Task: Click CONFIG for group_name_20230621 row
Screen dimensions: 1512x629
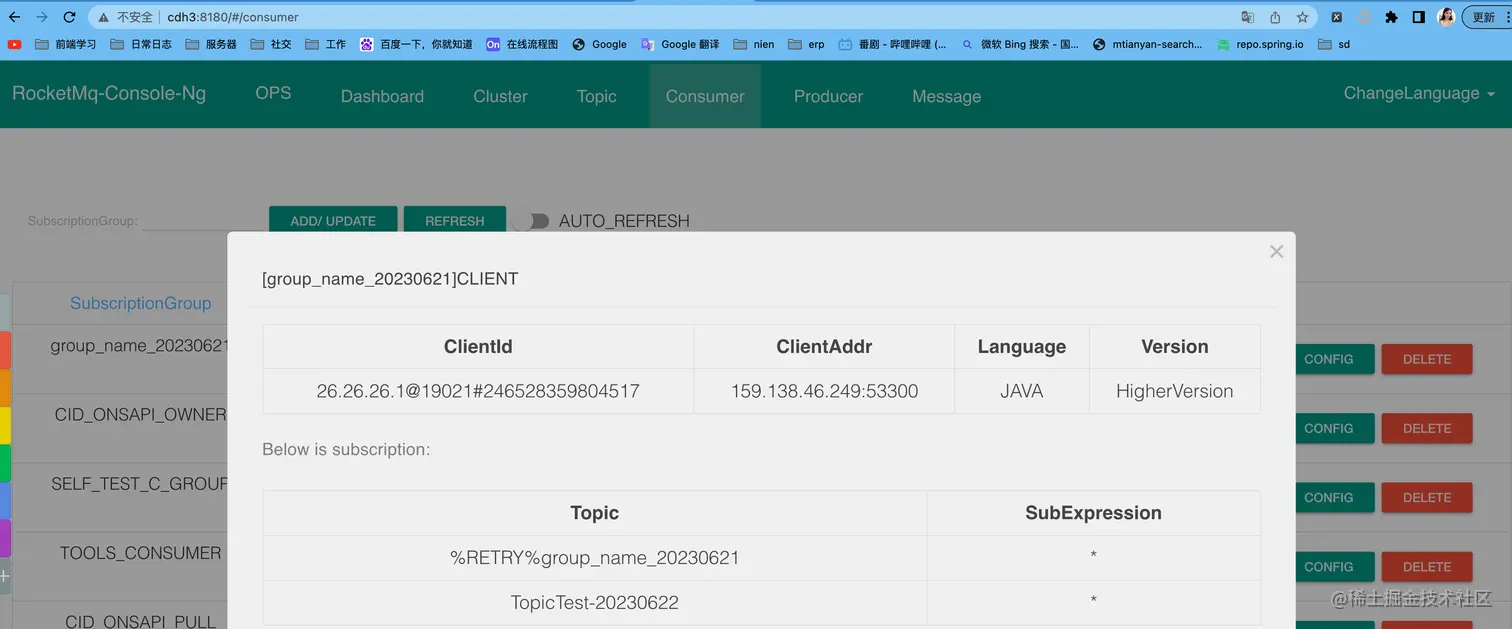Action: click(x=1328, y=359)
